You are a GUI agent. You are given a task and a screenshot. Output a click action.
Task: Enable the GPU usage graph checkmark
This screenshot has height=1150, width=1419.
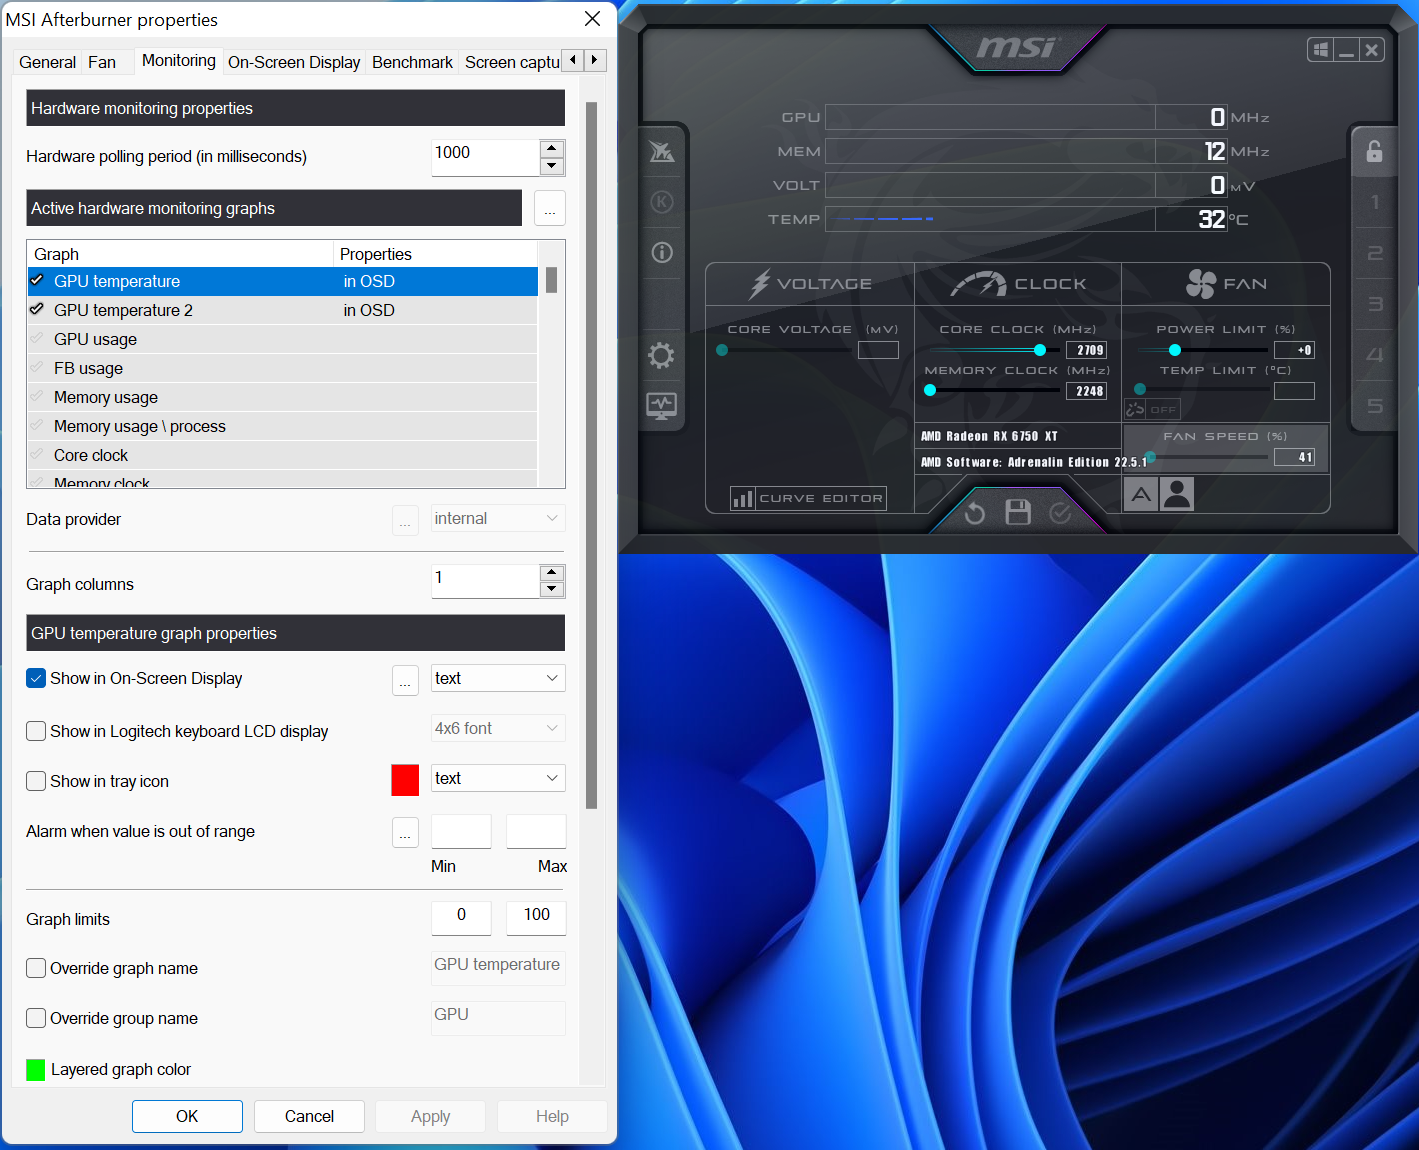pos(38,338)
